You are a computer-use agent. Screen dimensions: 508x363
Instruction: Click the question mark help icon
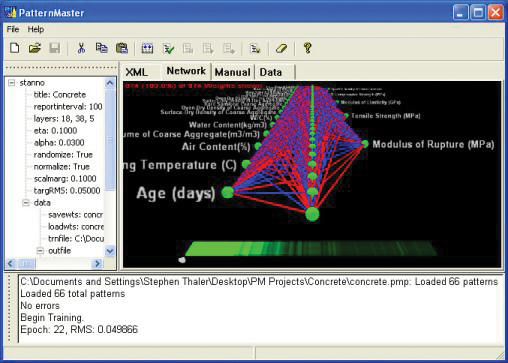(307, 48)
